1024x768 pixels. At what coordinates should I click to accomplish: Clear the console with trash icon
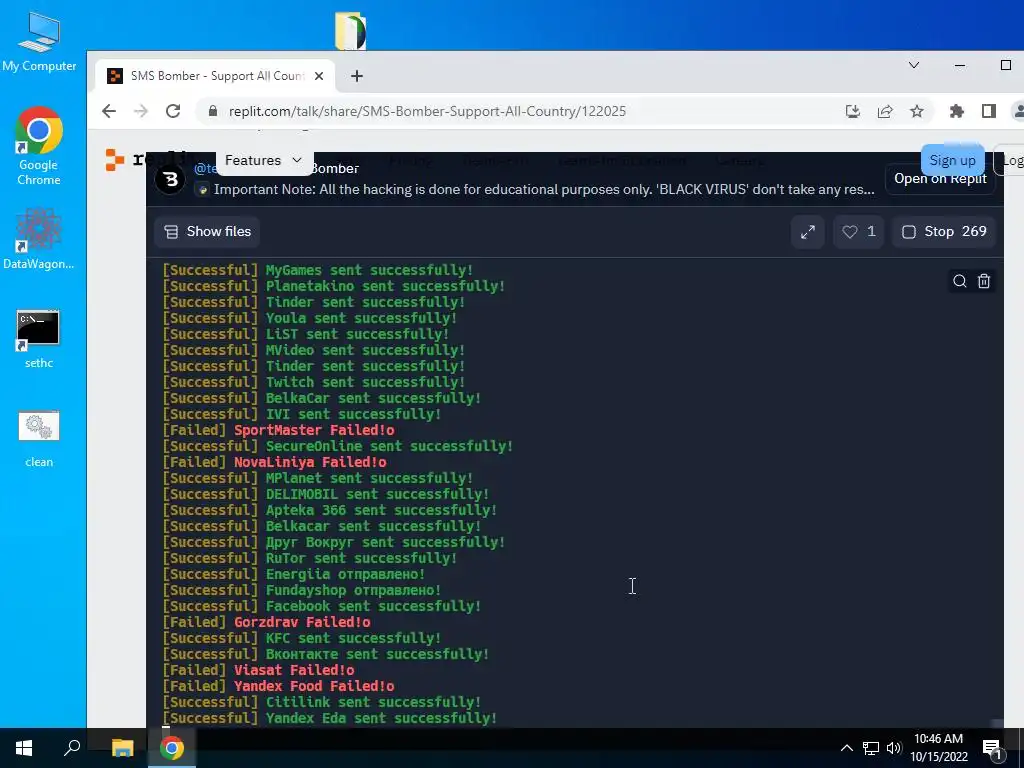tap(984, 281)
